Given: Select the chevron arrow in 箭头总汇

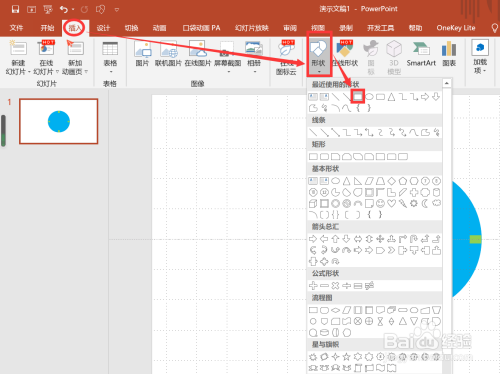Looking at the screenshot, I should pos(391,250).
